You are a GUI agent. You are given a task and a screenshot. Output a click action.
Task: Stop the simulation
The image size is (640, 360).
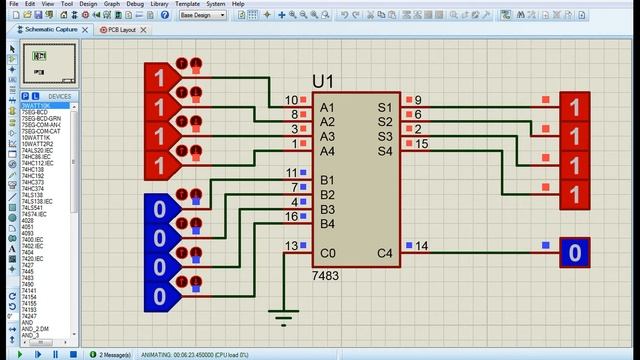[73, 354]
